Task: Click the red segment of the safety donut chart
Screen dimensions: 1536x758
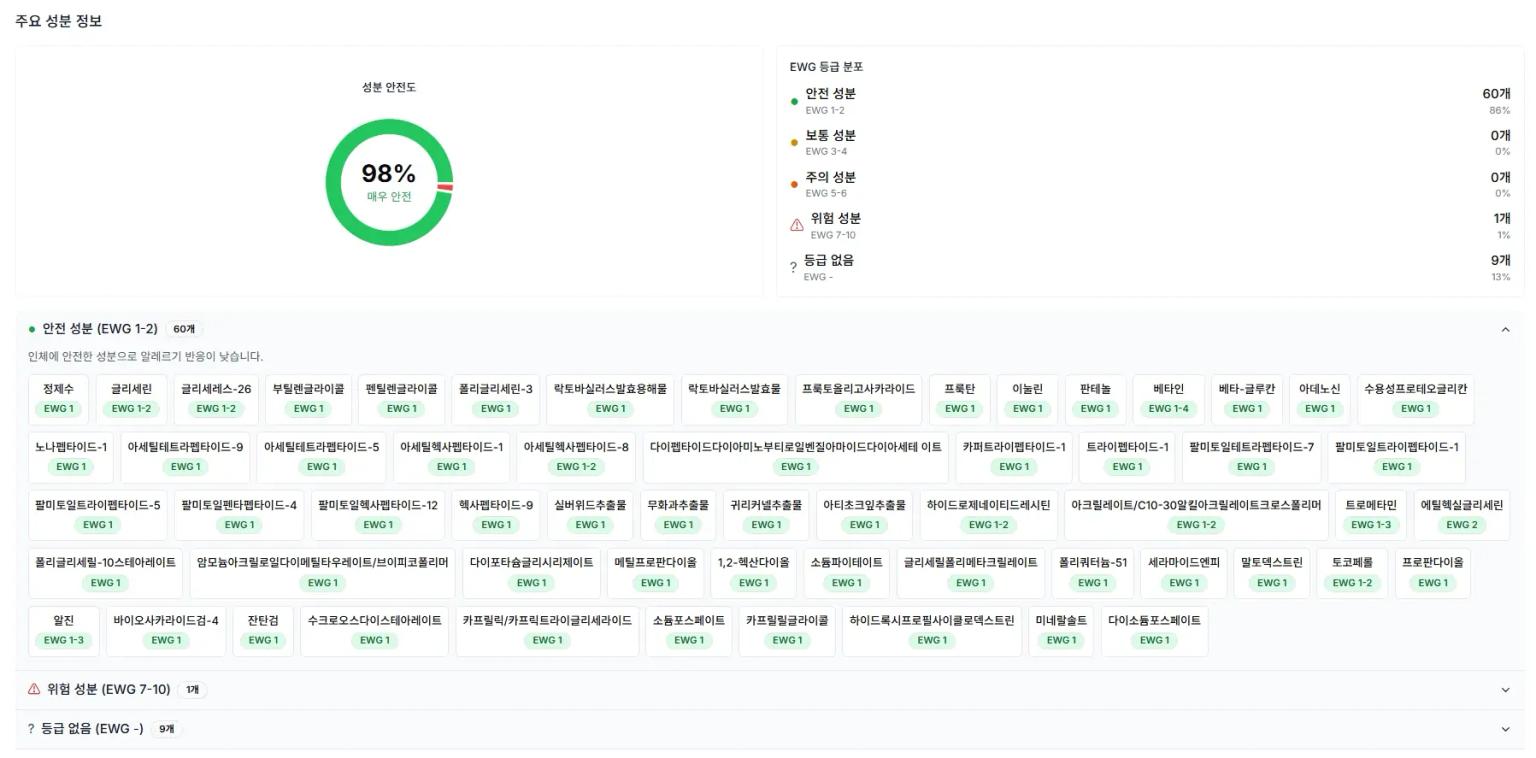Action: (445, 187)
